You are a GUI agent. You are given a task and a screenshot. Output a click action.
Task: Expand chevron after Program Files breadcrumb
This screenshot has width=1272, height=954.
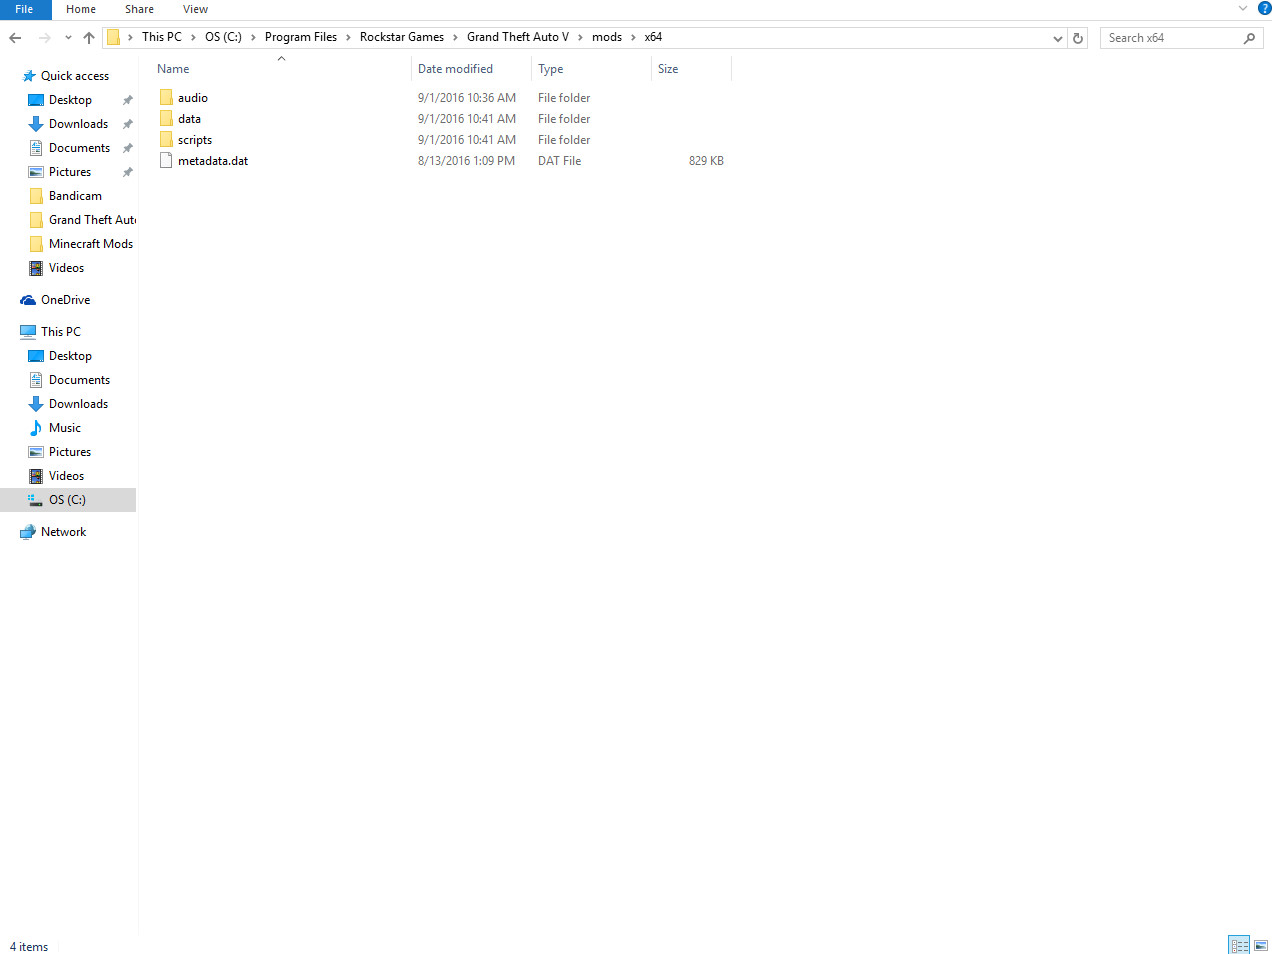click(348, 37)
